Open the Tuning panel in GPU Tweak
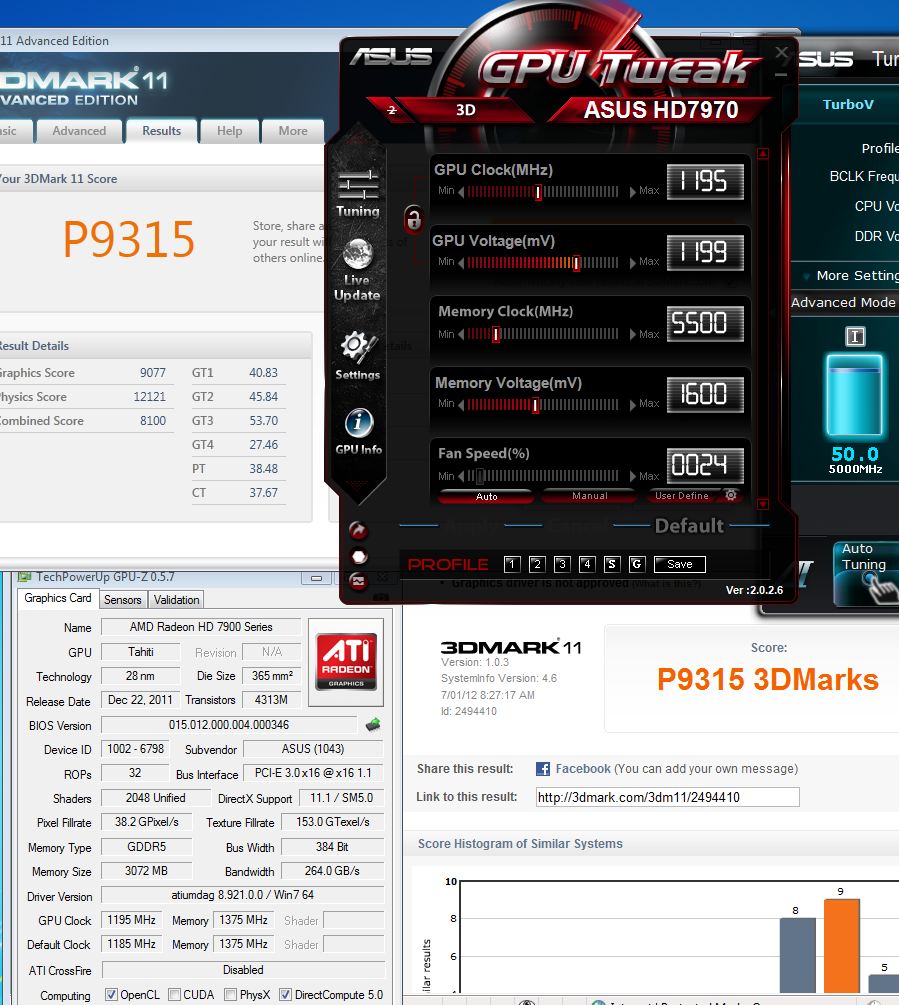The image size is (899, 1005). 358,194
